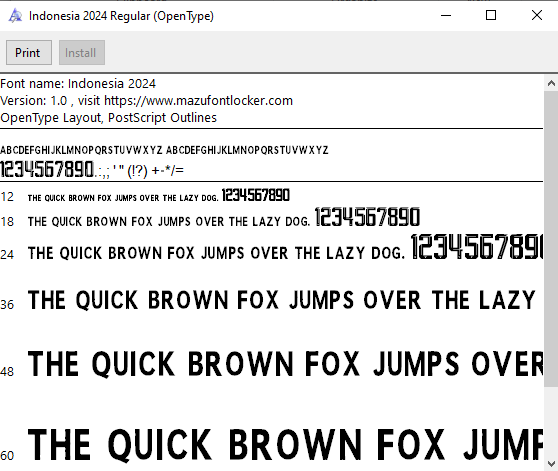Click the size 36 label
This screenshot has width=558, height=471.
[7, 305]
